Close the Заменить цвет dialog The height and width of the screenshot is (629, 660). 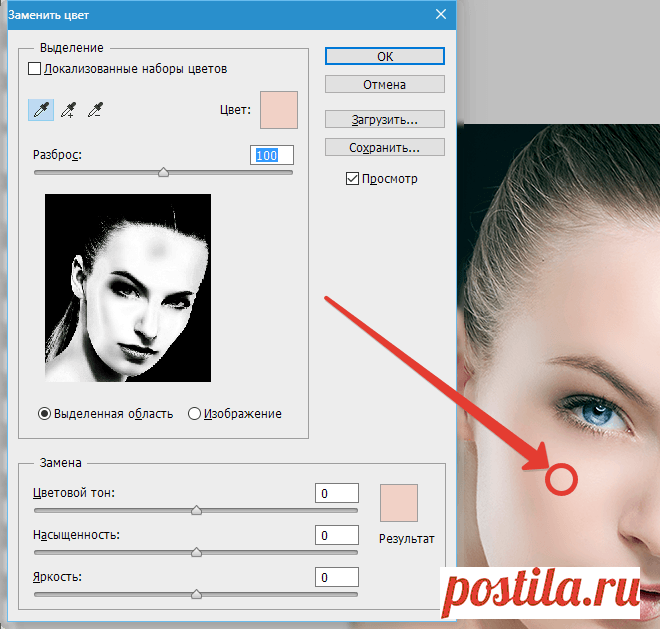[x=440, y=14]
